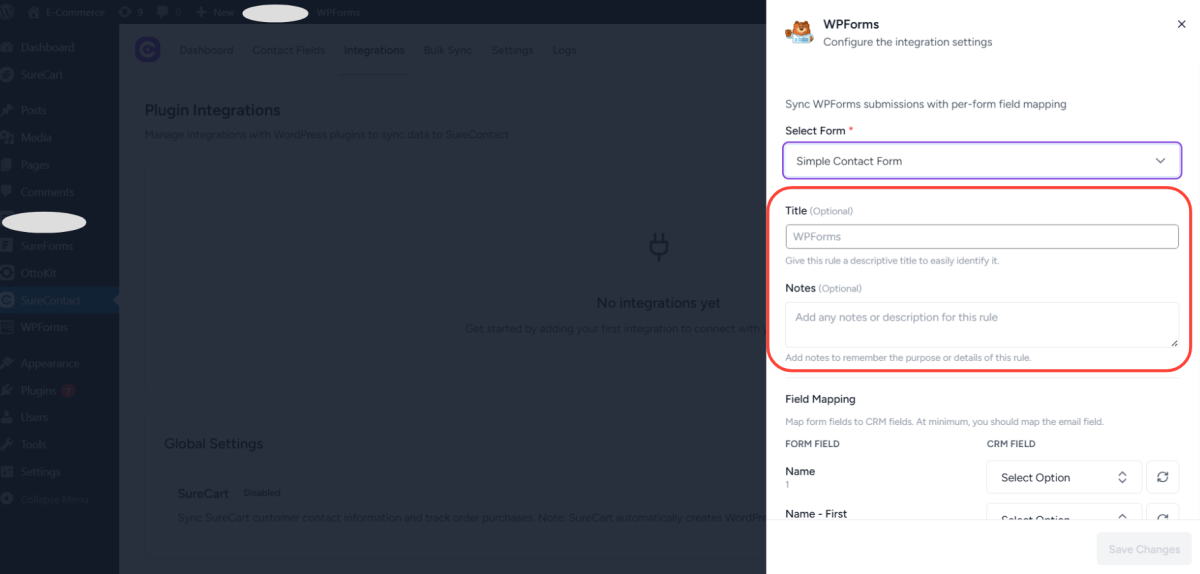Click the comments bubble in admin bar
Viewport: 1200px width, 574px height.
(x=161, y=12)
